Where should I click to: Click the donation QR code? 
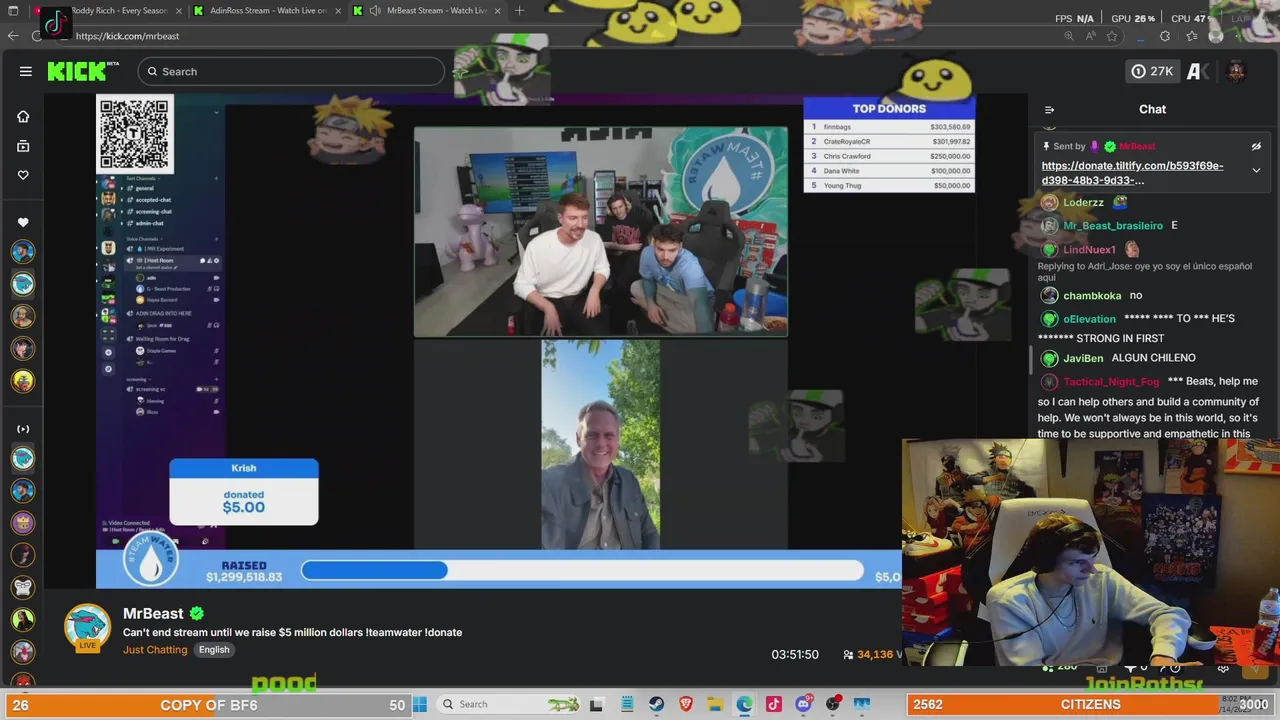click(x=135, y=134)
